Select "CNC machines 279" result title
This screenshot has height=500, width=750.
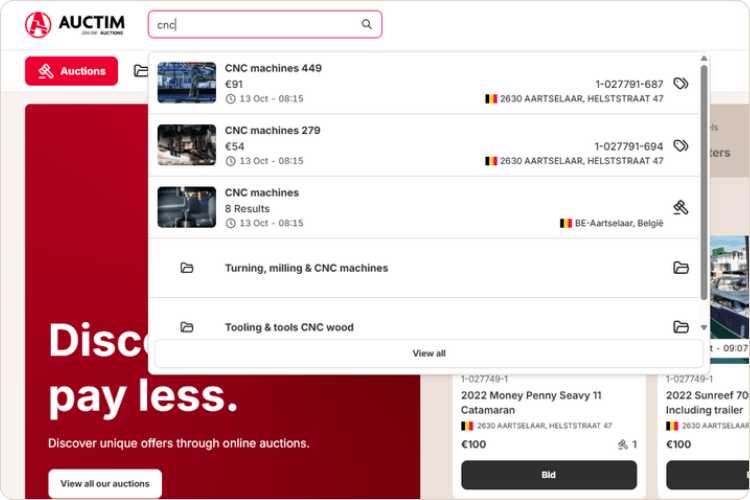click(273, 130)
